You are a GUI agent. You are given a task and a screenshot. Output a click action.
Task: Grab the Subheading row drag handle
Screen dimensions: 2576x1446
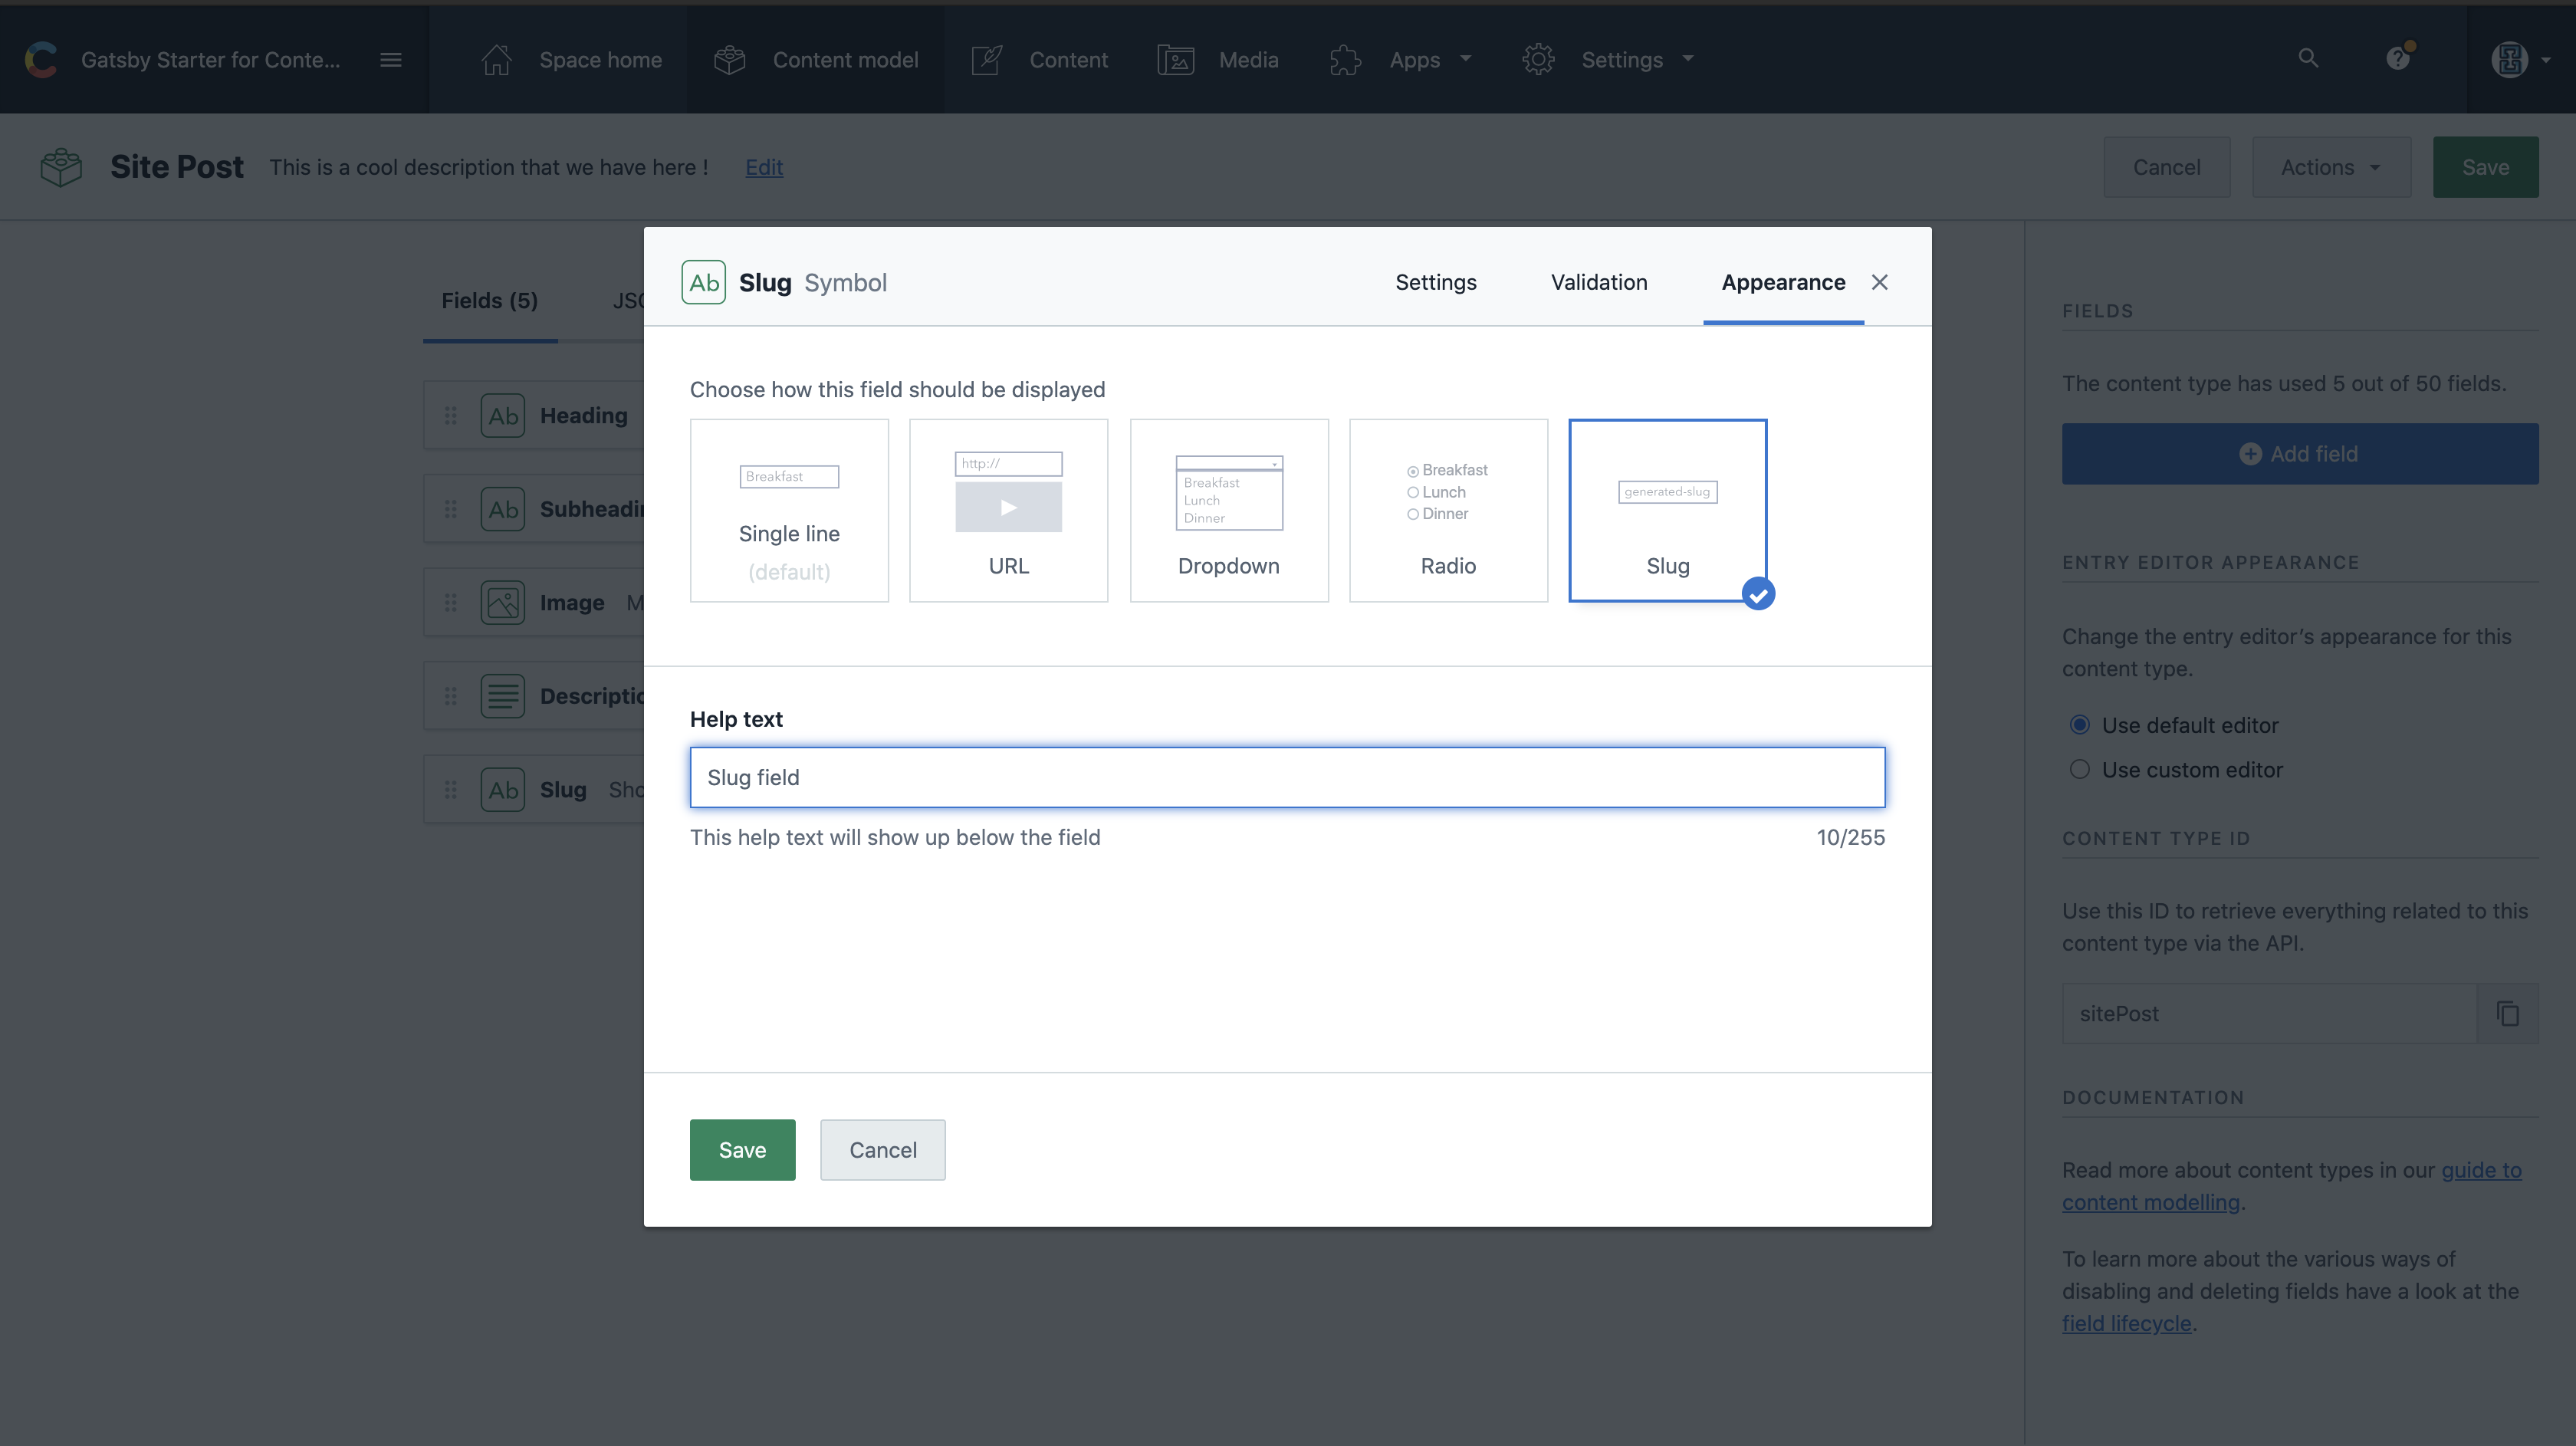click(x=451, y=509)
